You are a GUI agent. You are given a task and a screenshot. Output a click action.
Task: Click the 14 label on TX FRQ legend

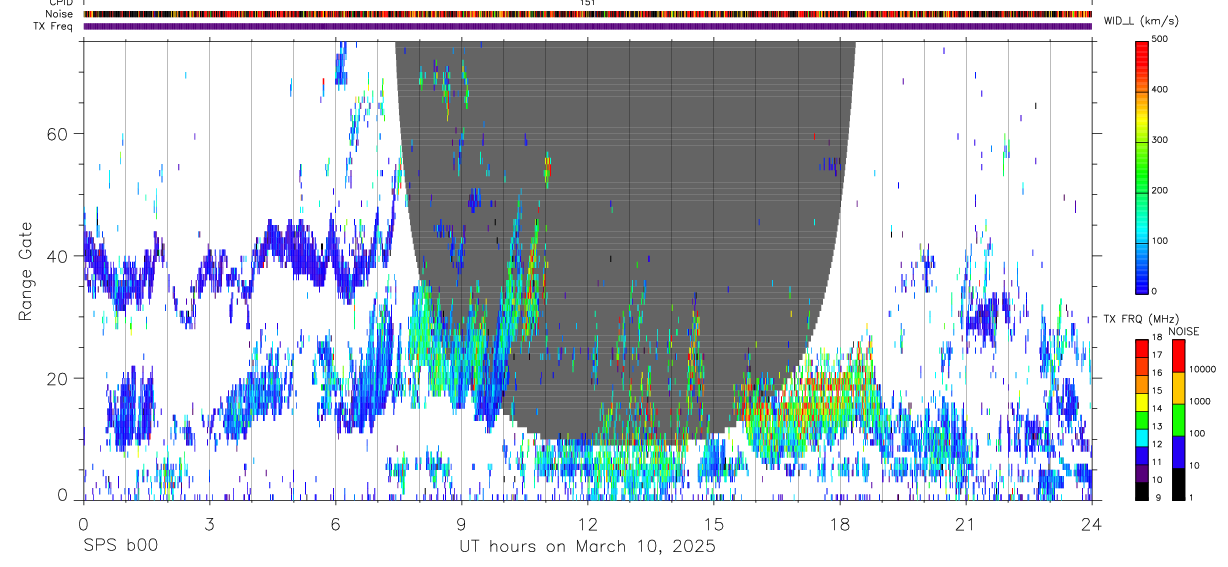[1157, 409]
